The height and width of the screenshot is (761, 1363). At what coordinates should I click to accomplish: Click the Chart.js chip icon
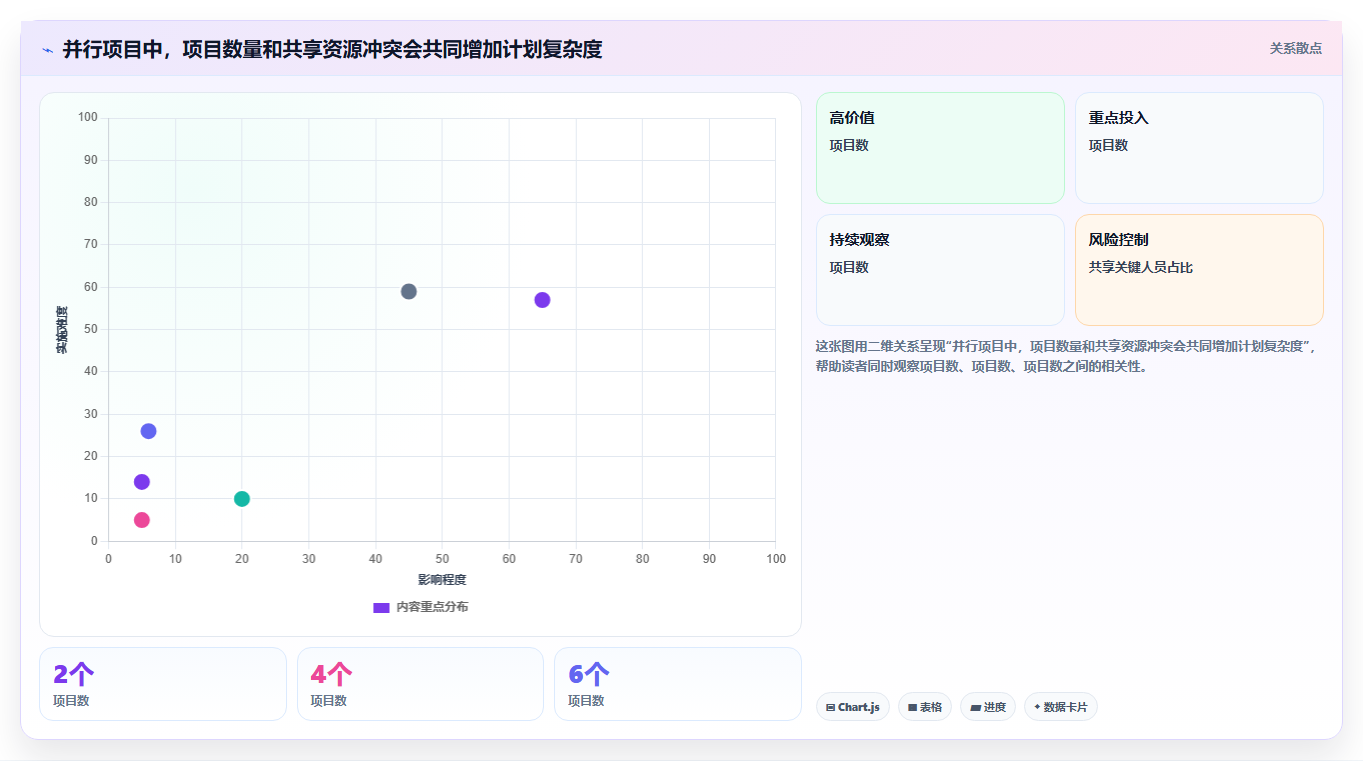click(831, 707)
